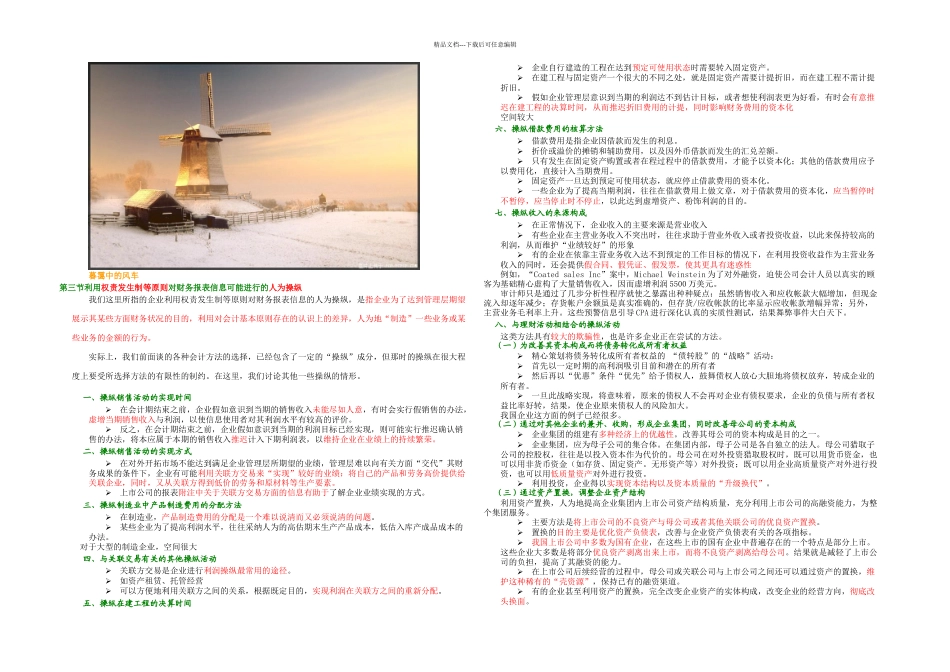This screenshot has width=950, height=672.
Task: Click red text '维持企业在业绩上的持续繁荣'
Action: [379, 439]
